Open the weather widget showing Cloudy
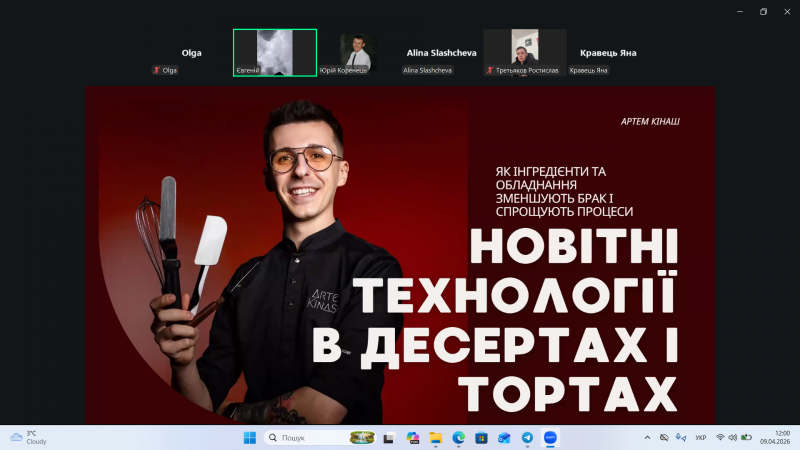Image resolution: width=800 pixels, height=450 pixels. click(x=28, y=438)
